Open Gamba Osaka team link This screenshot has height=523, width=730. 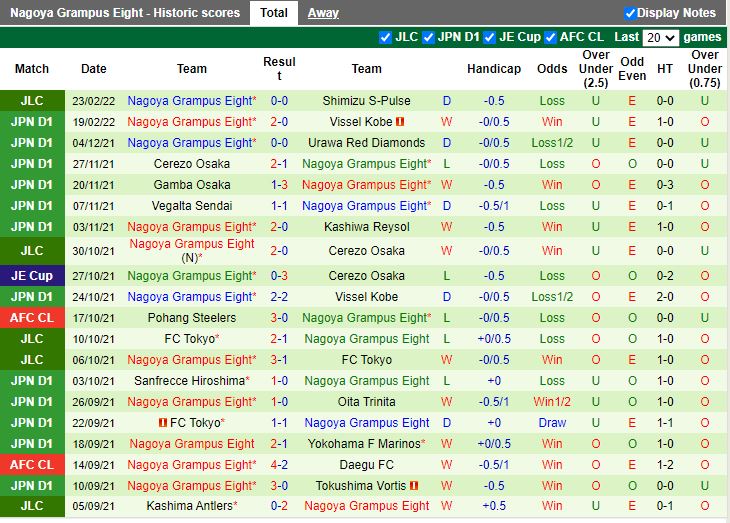click(192, 185)
